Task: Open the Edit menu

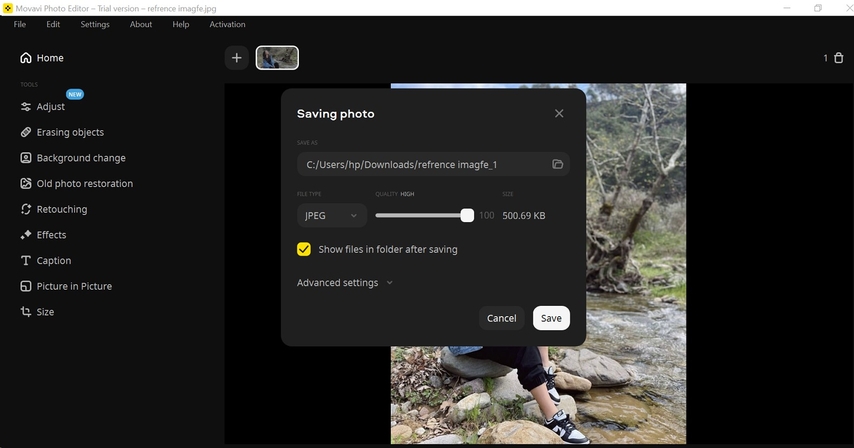Action: click(53, 24)
